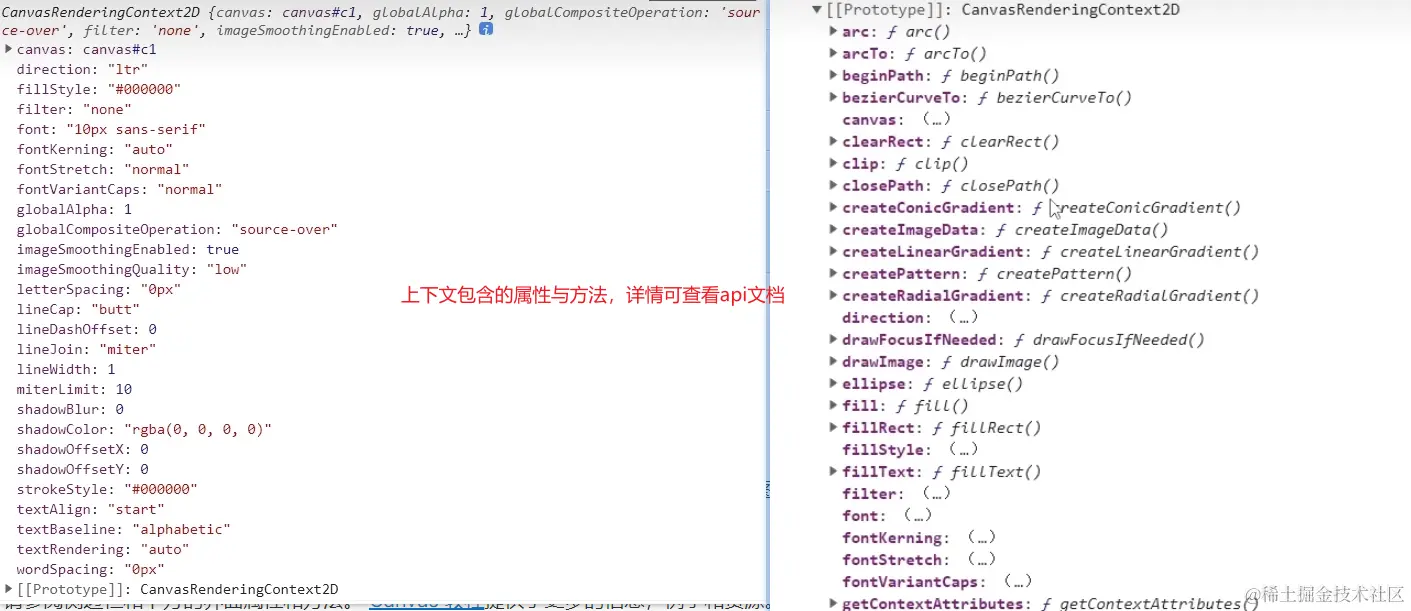Click the blue info icon after object summary
Viewport: 1411px width, 611px height.
(x=486, y=30)
